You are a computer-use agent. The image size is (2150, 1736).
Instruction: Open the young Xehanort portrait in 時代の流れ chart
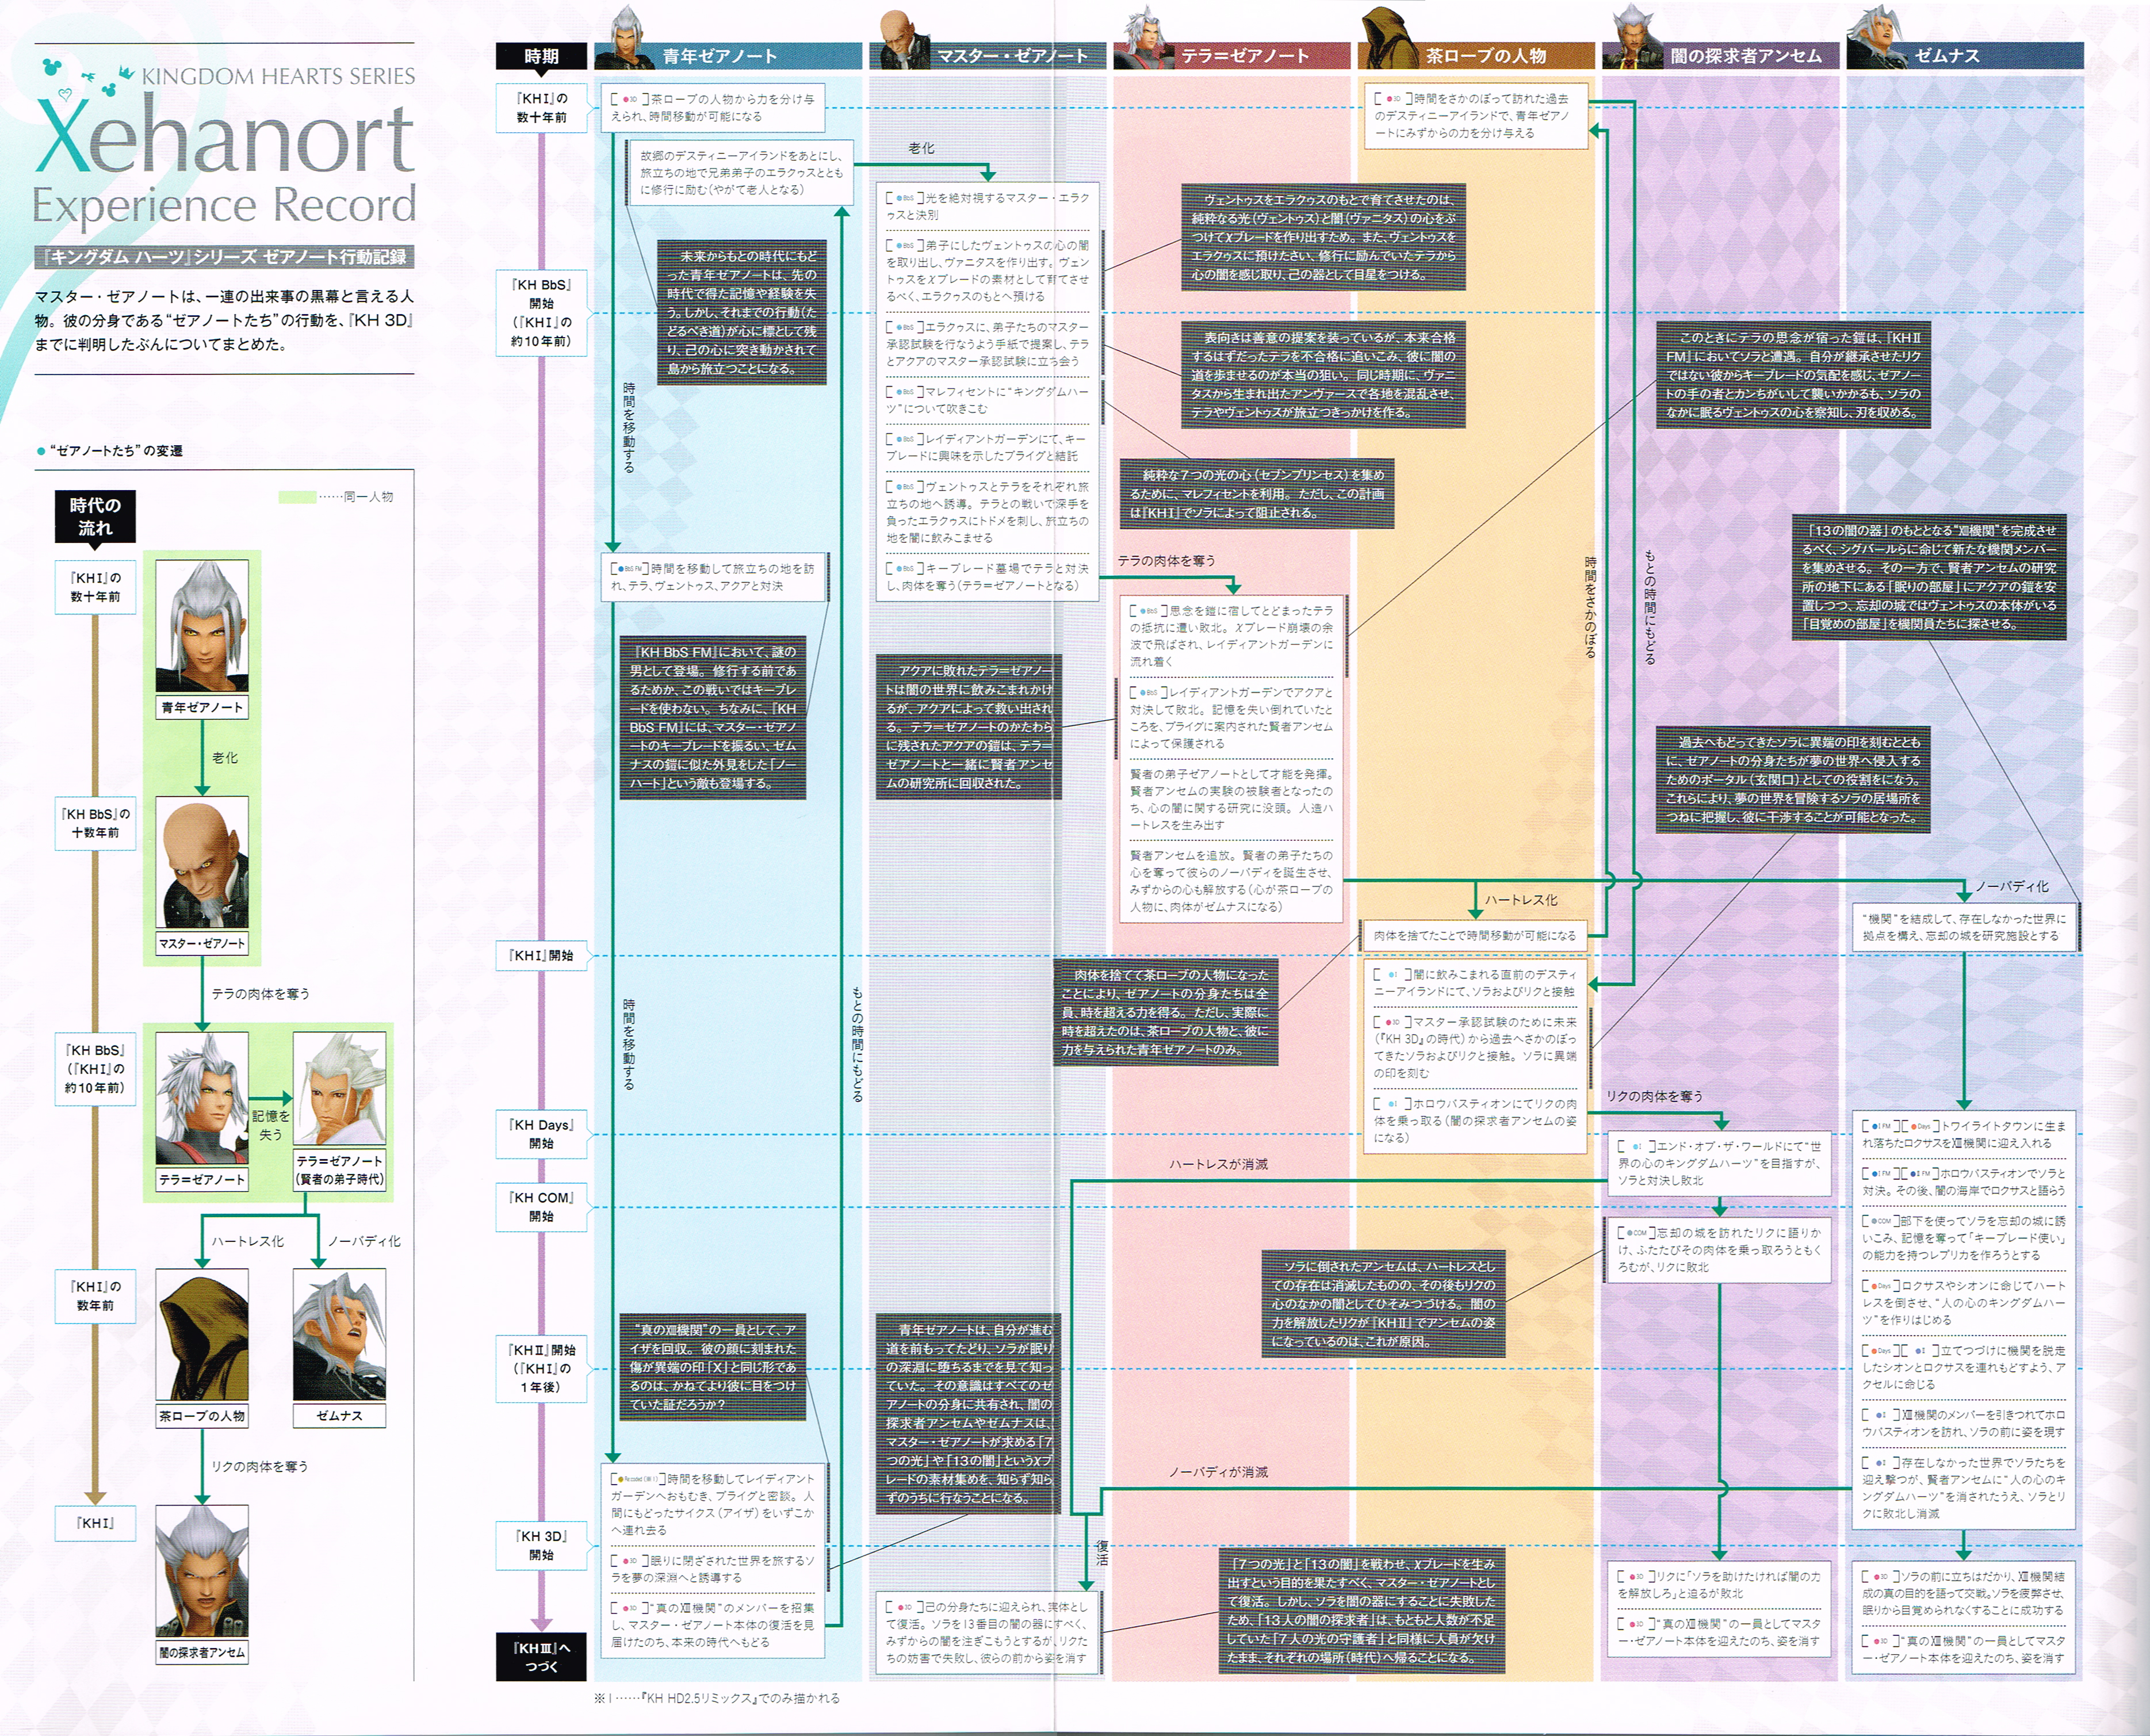coord(202,626)
